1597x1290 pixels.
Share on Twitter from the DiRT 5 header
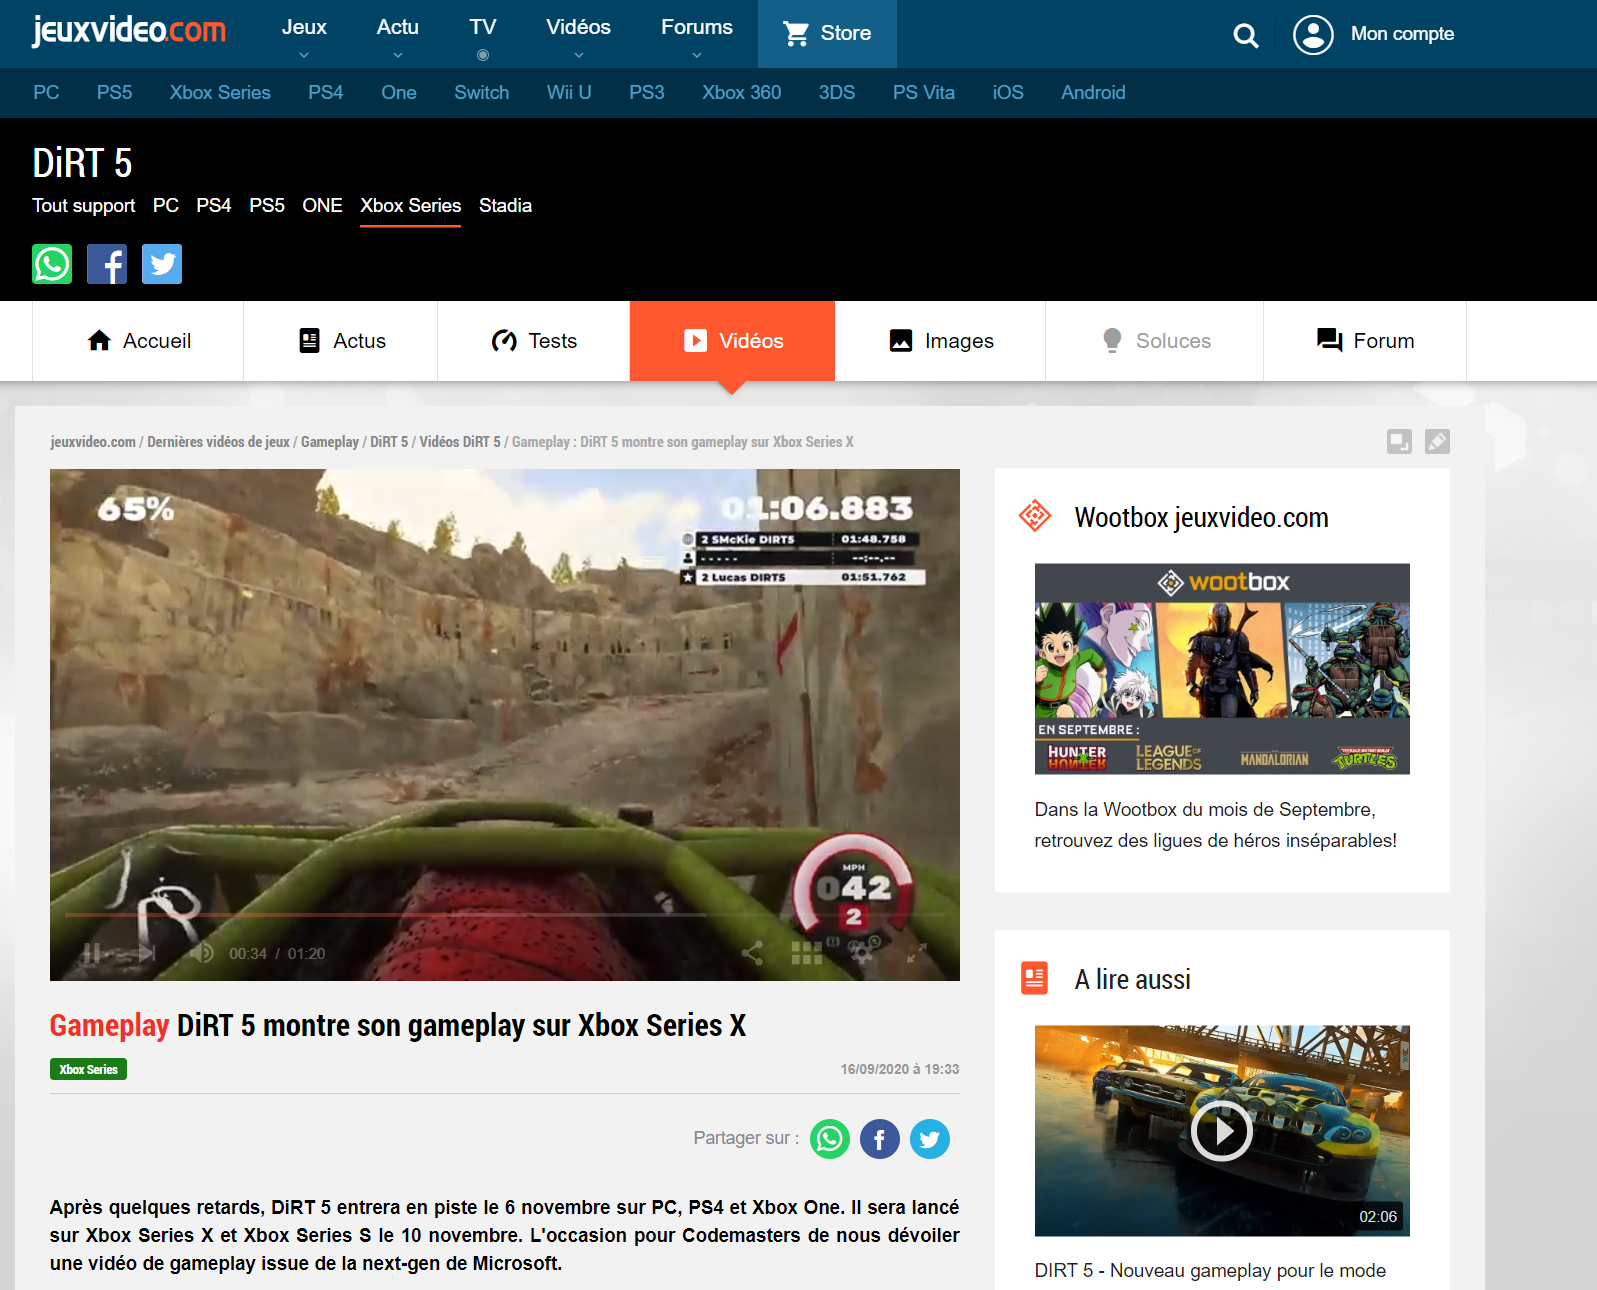click(162, 264)
